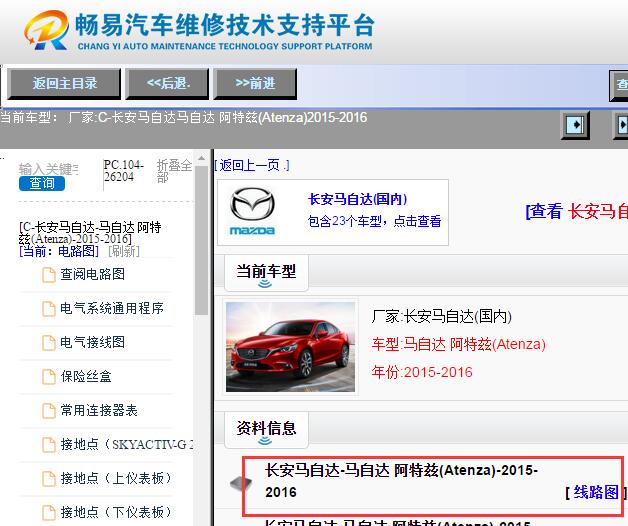Click the document icon beside 接地点（上仪表板）
The height and width of the screenshot is (526, 628).
click(x=49, y=479)
